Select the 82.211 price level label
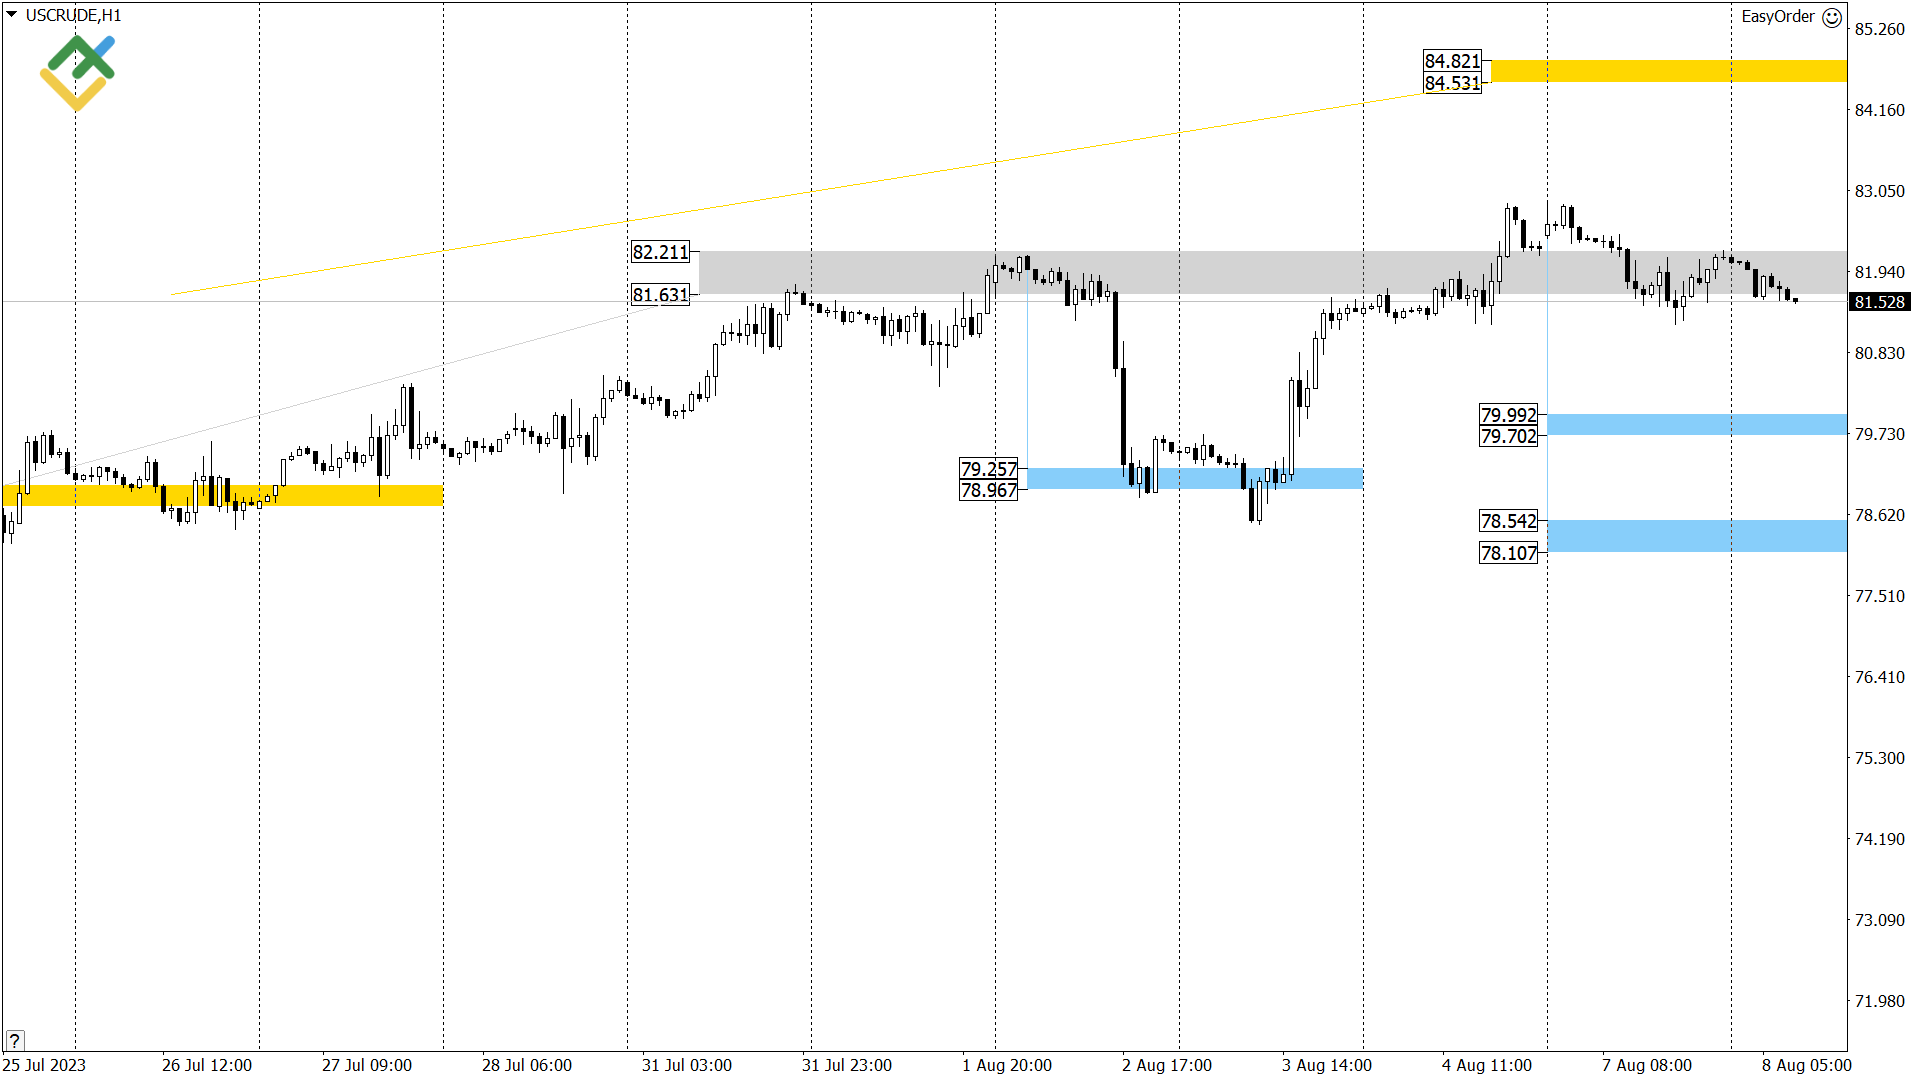Screen dimensions: 1920x1080 click(661, 252)
